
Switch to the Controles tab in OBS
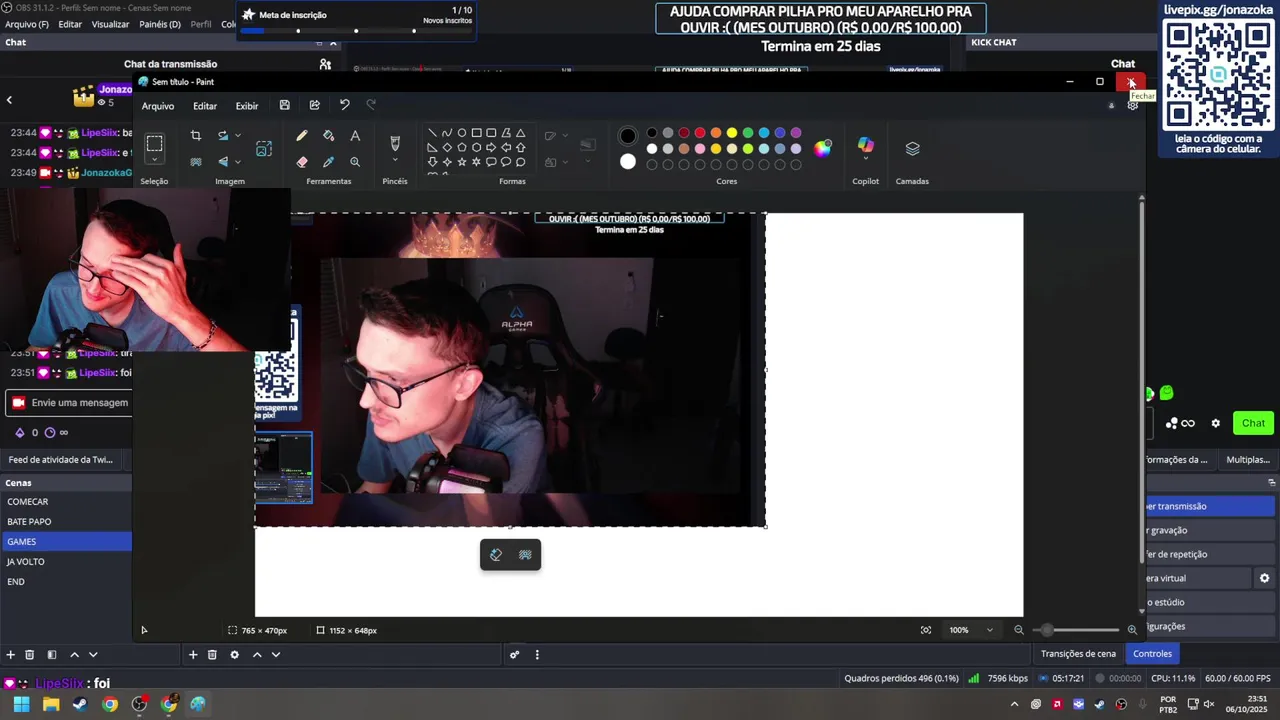tap(1152, 654)
